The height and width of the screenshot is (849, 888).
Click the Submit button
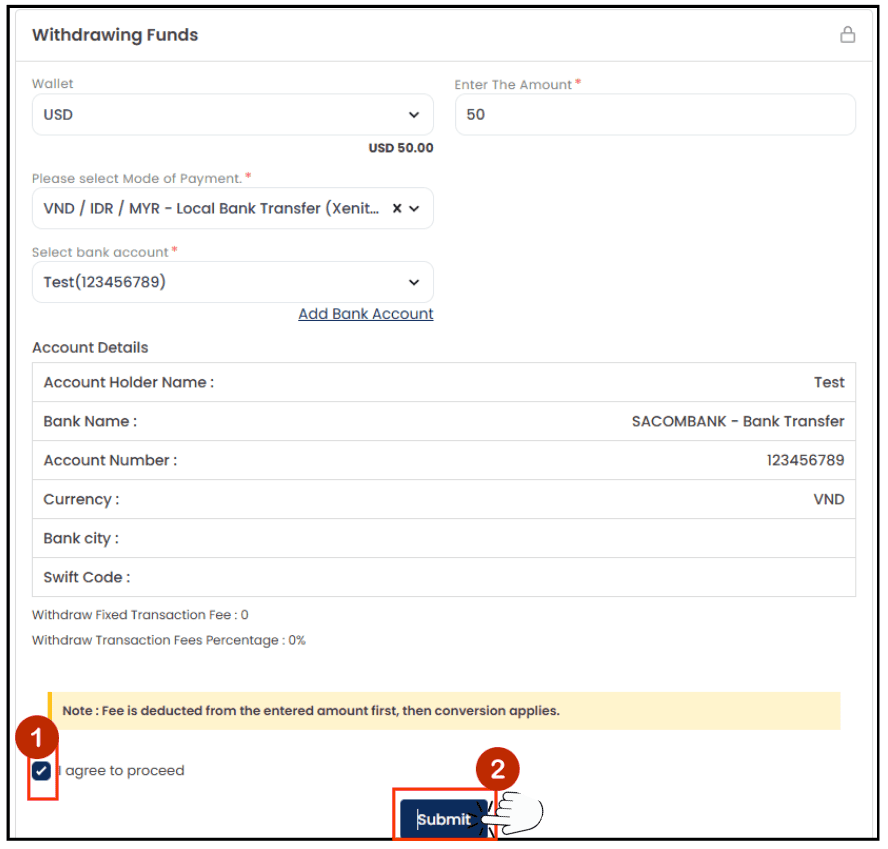pyautogui.click(x=443, y=818)
